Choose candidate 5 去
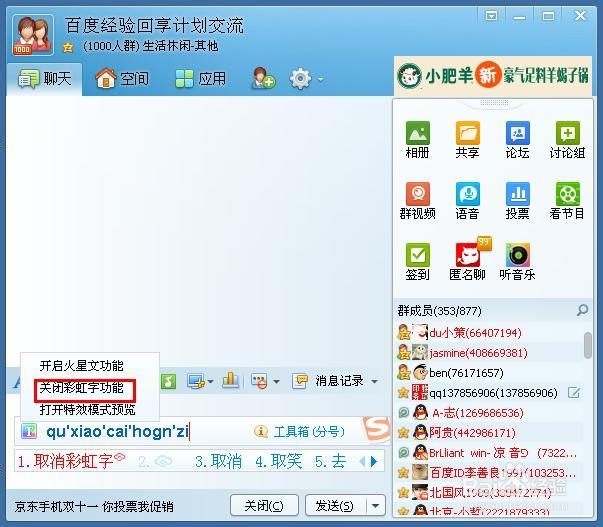This screenshot has height=527, width=603. [331, 461]
